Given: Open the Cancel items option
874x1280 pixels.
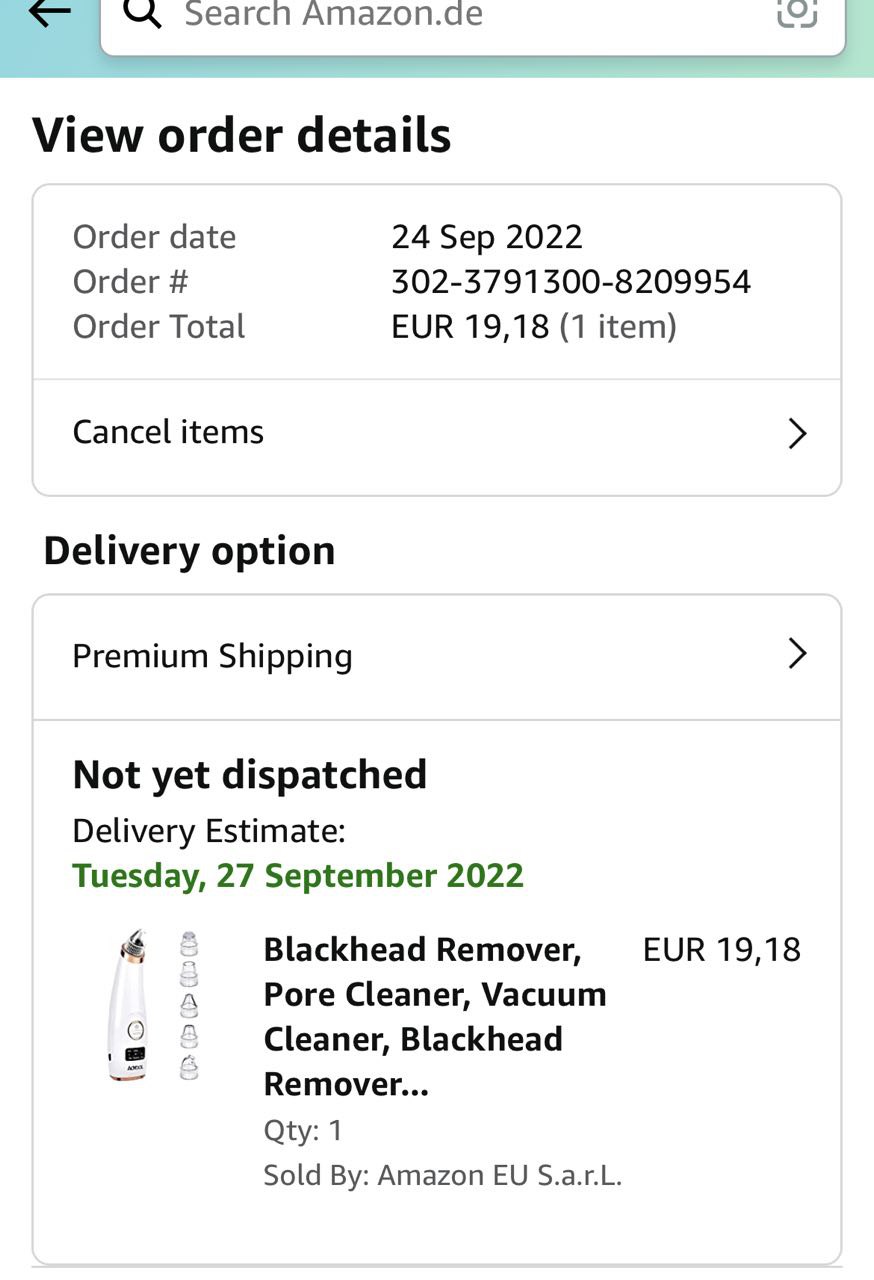Looking at the screenshot, I should tap(168, 432).
